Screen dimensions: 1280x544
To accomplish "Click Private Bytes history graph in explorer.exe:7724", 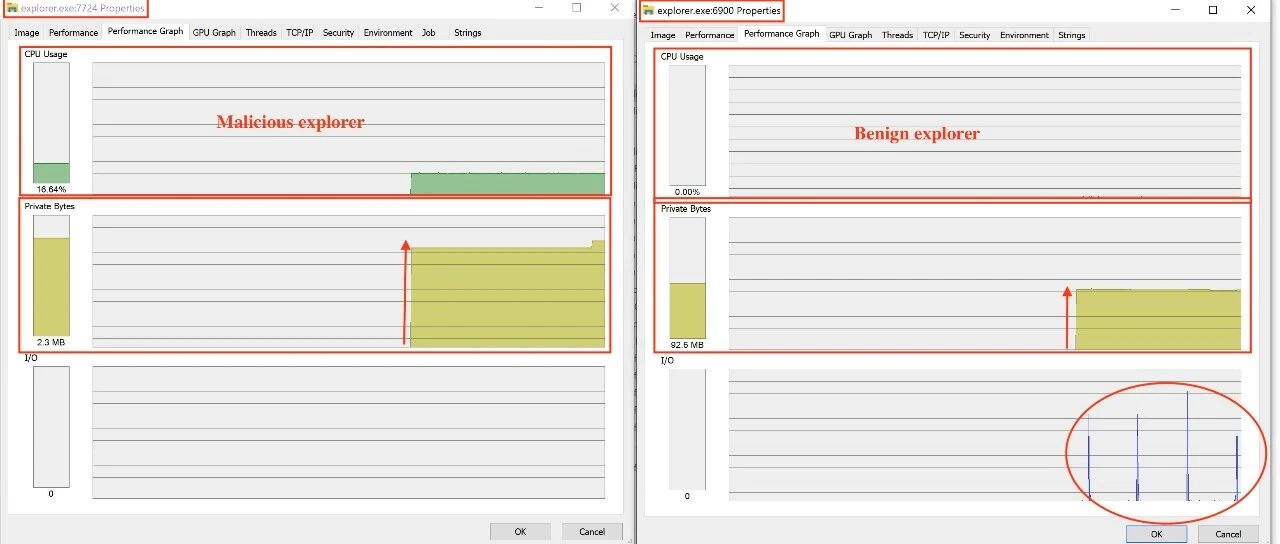I will [348, 281].
